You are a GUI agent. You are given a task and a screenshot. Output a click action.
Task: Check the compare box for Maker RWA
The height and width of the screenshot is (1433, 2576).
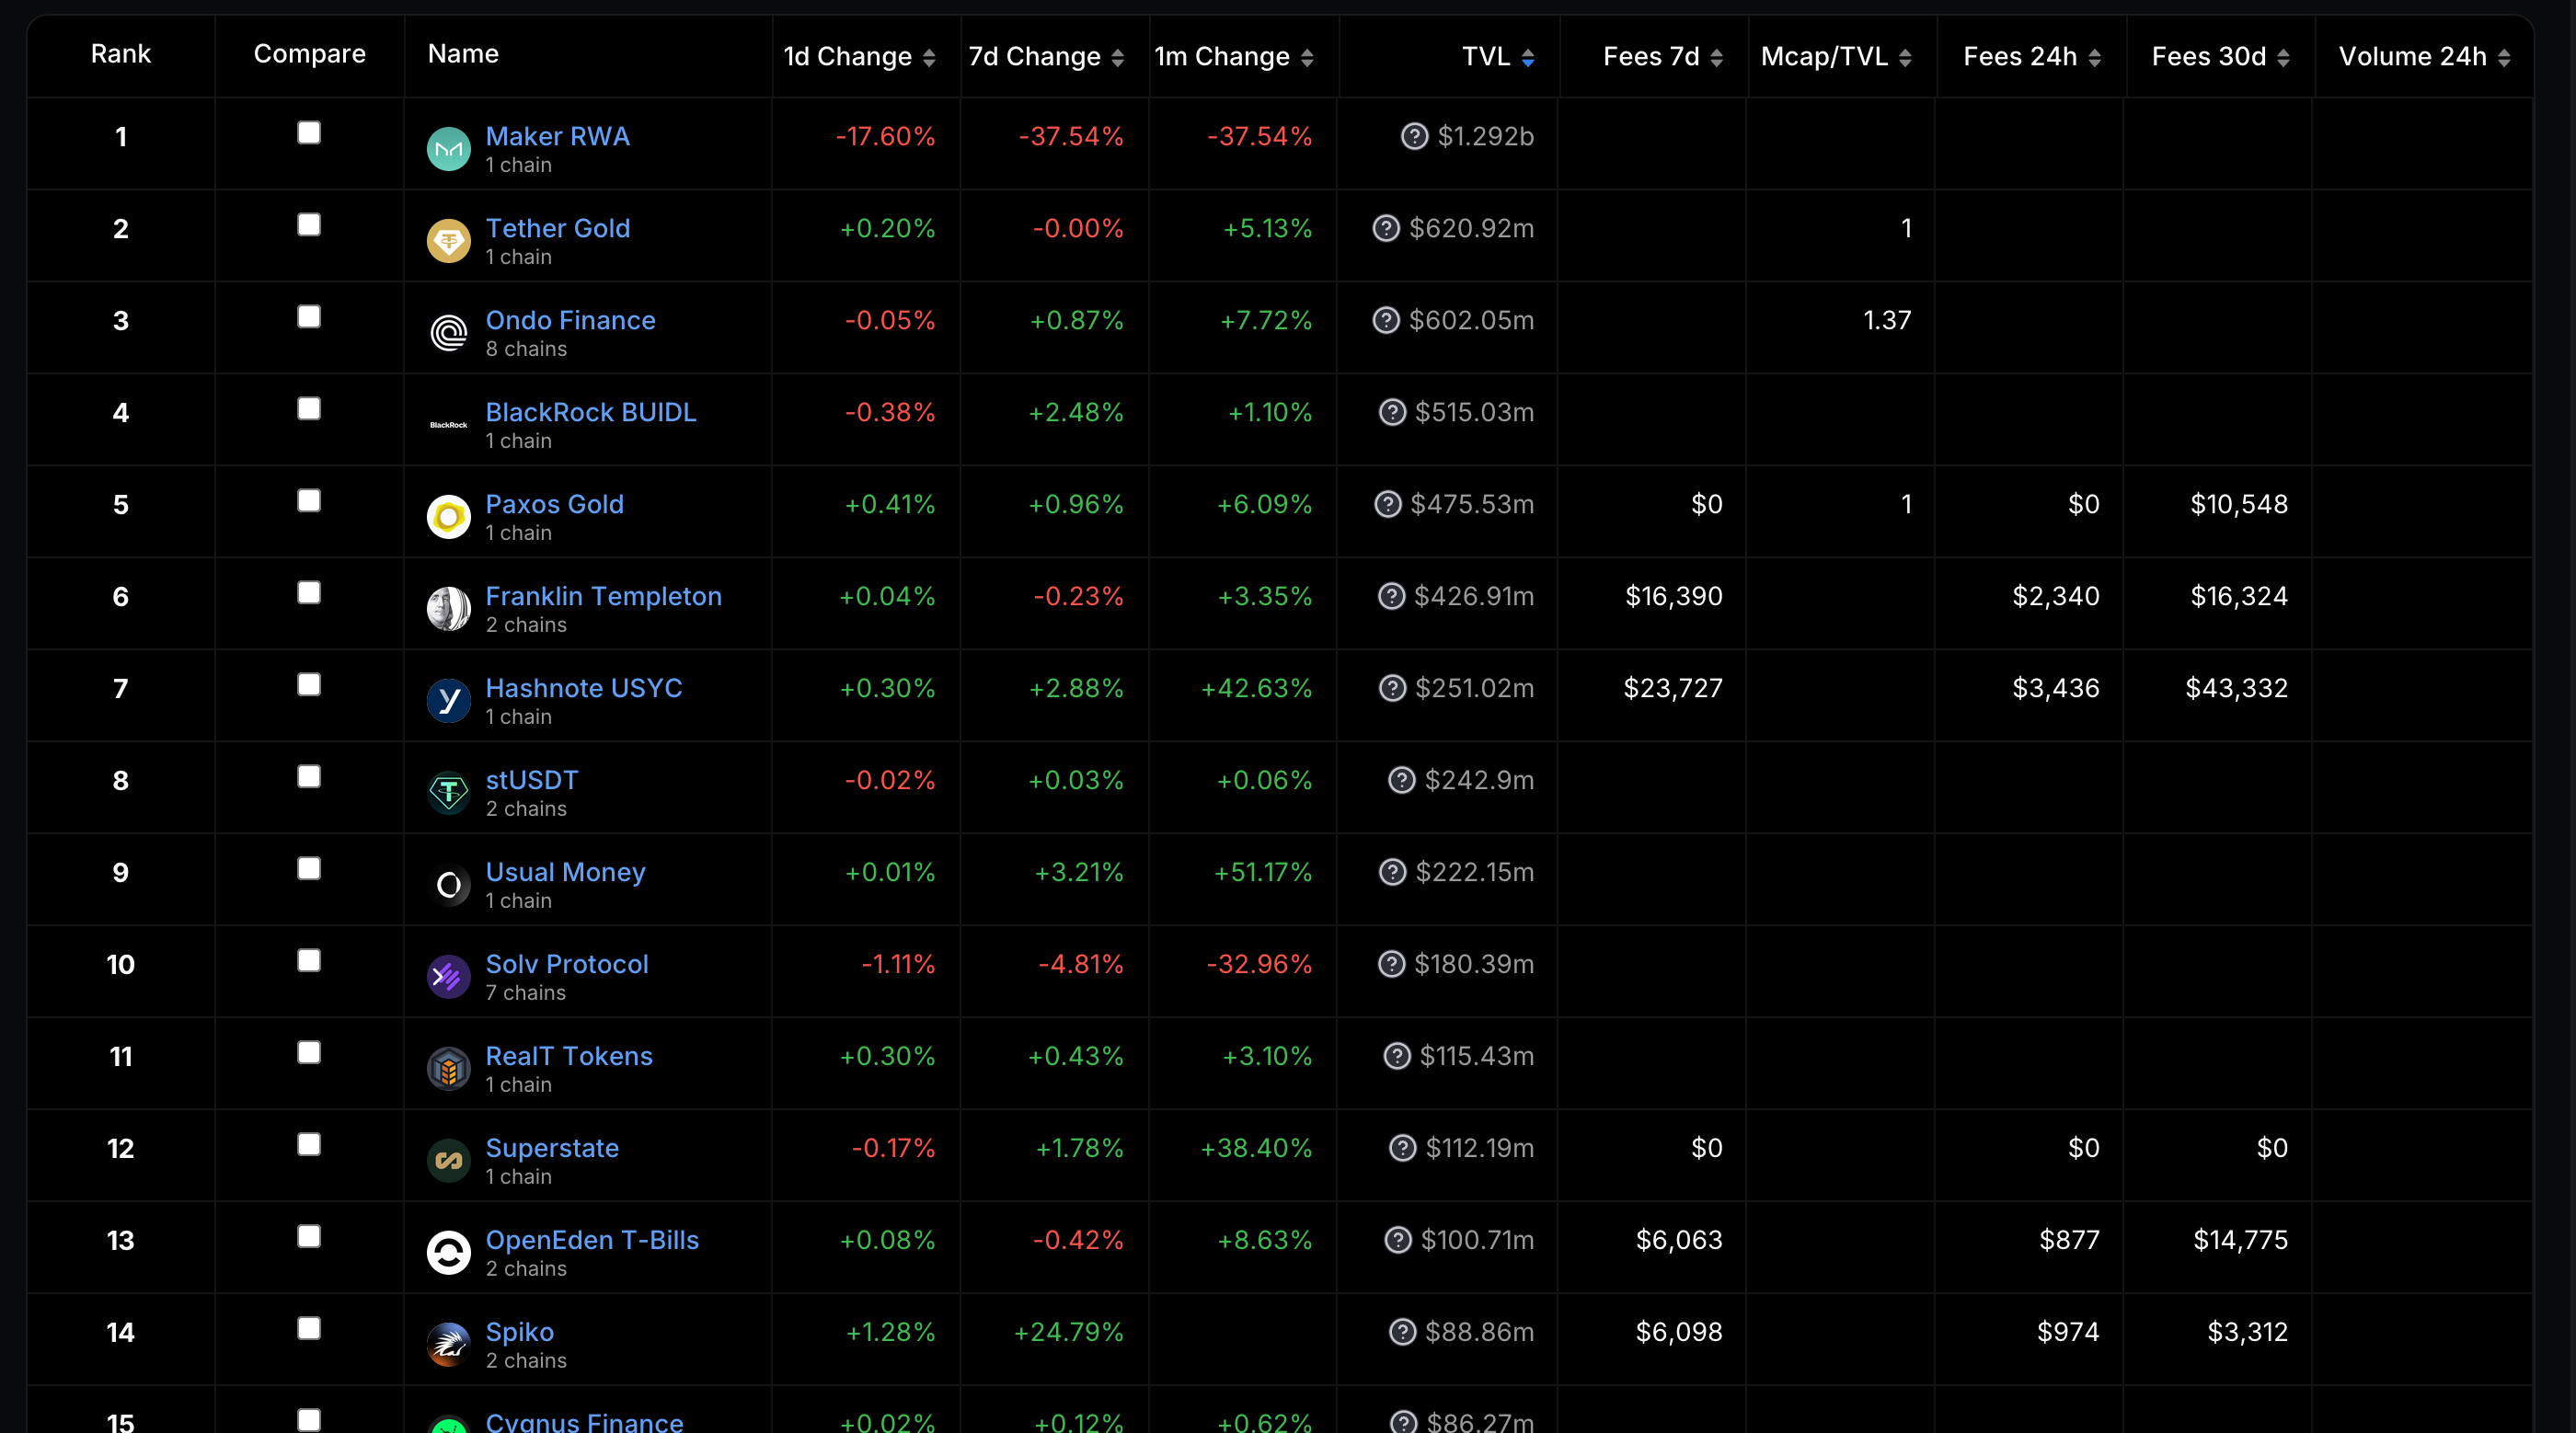click(309, 133)
